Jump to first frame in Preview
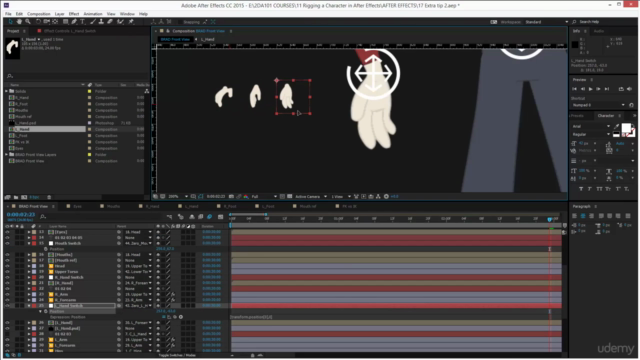This screenshot has height=360, width=640. (x=574, y=89)
